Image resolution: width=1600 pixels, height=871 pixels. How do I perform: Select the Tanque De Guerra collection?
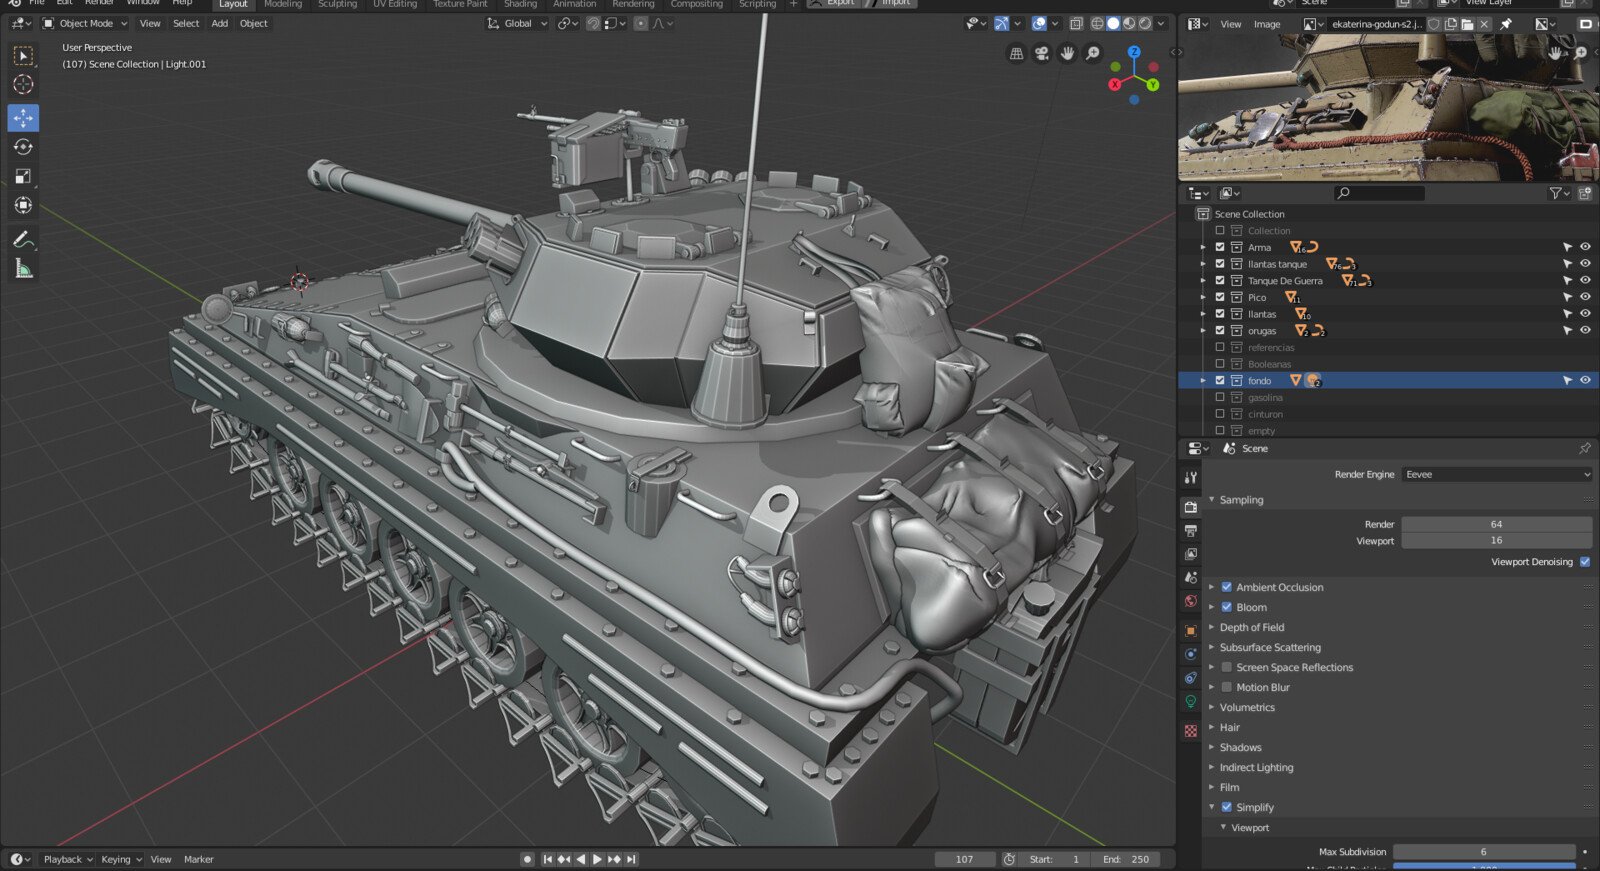(1284, 281)
